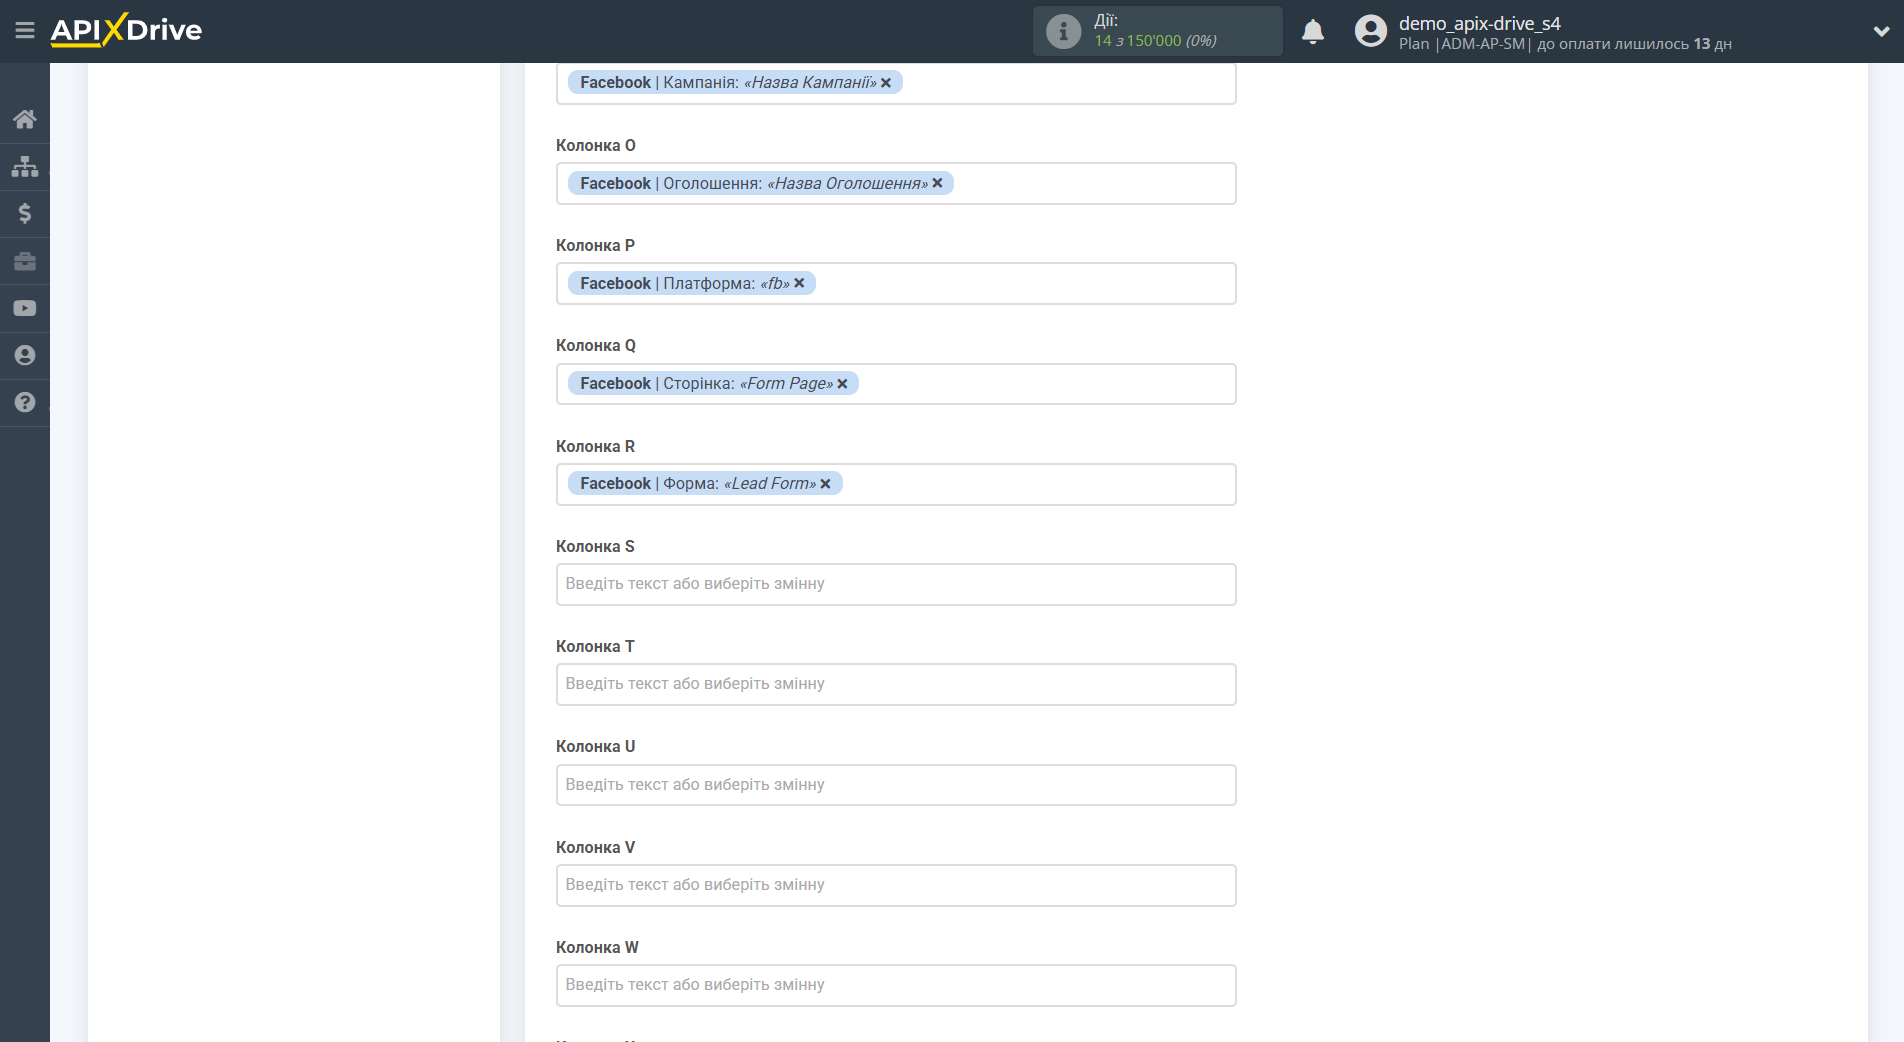Open the help question mark icon
1904x1042 pixels.
[25, 402]
